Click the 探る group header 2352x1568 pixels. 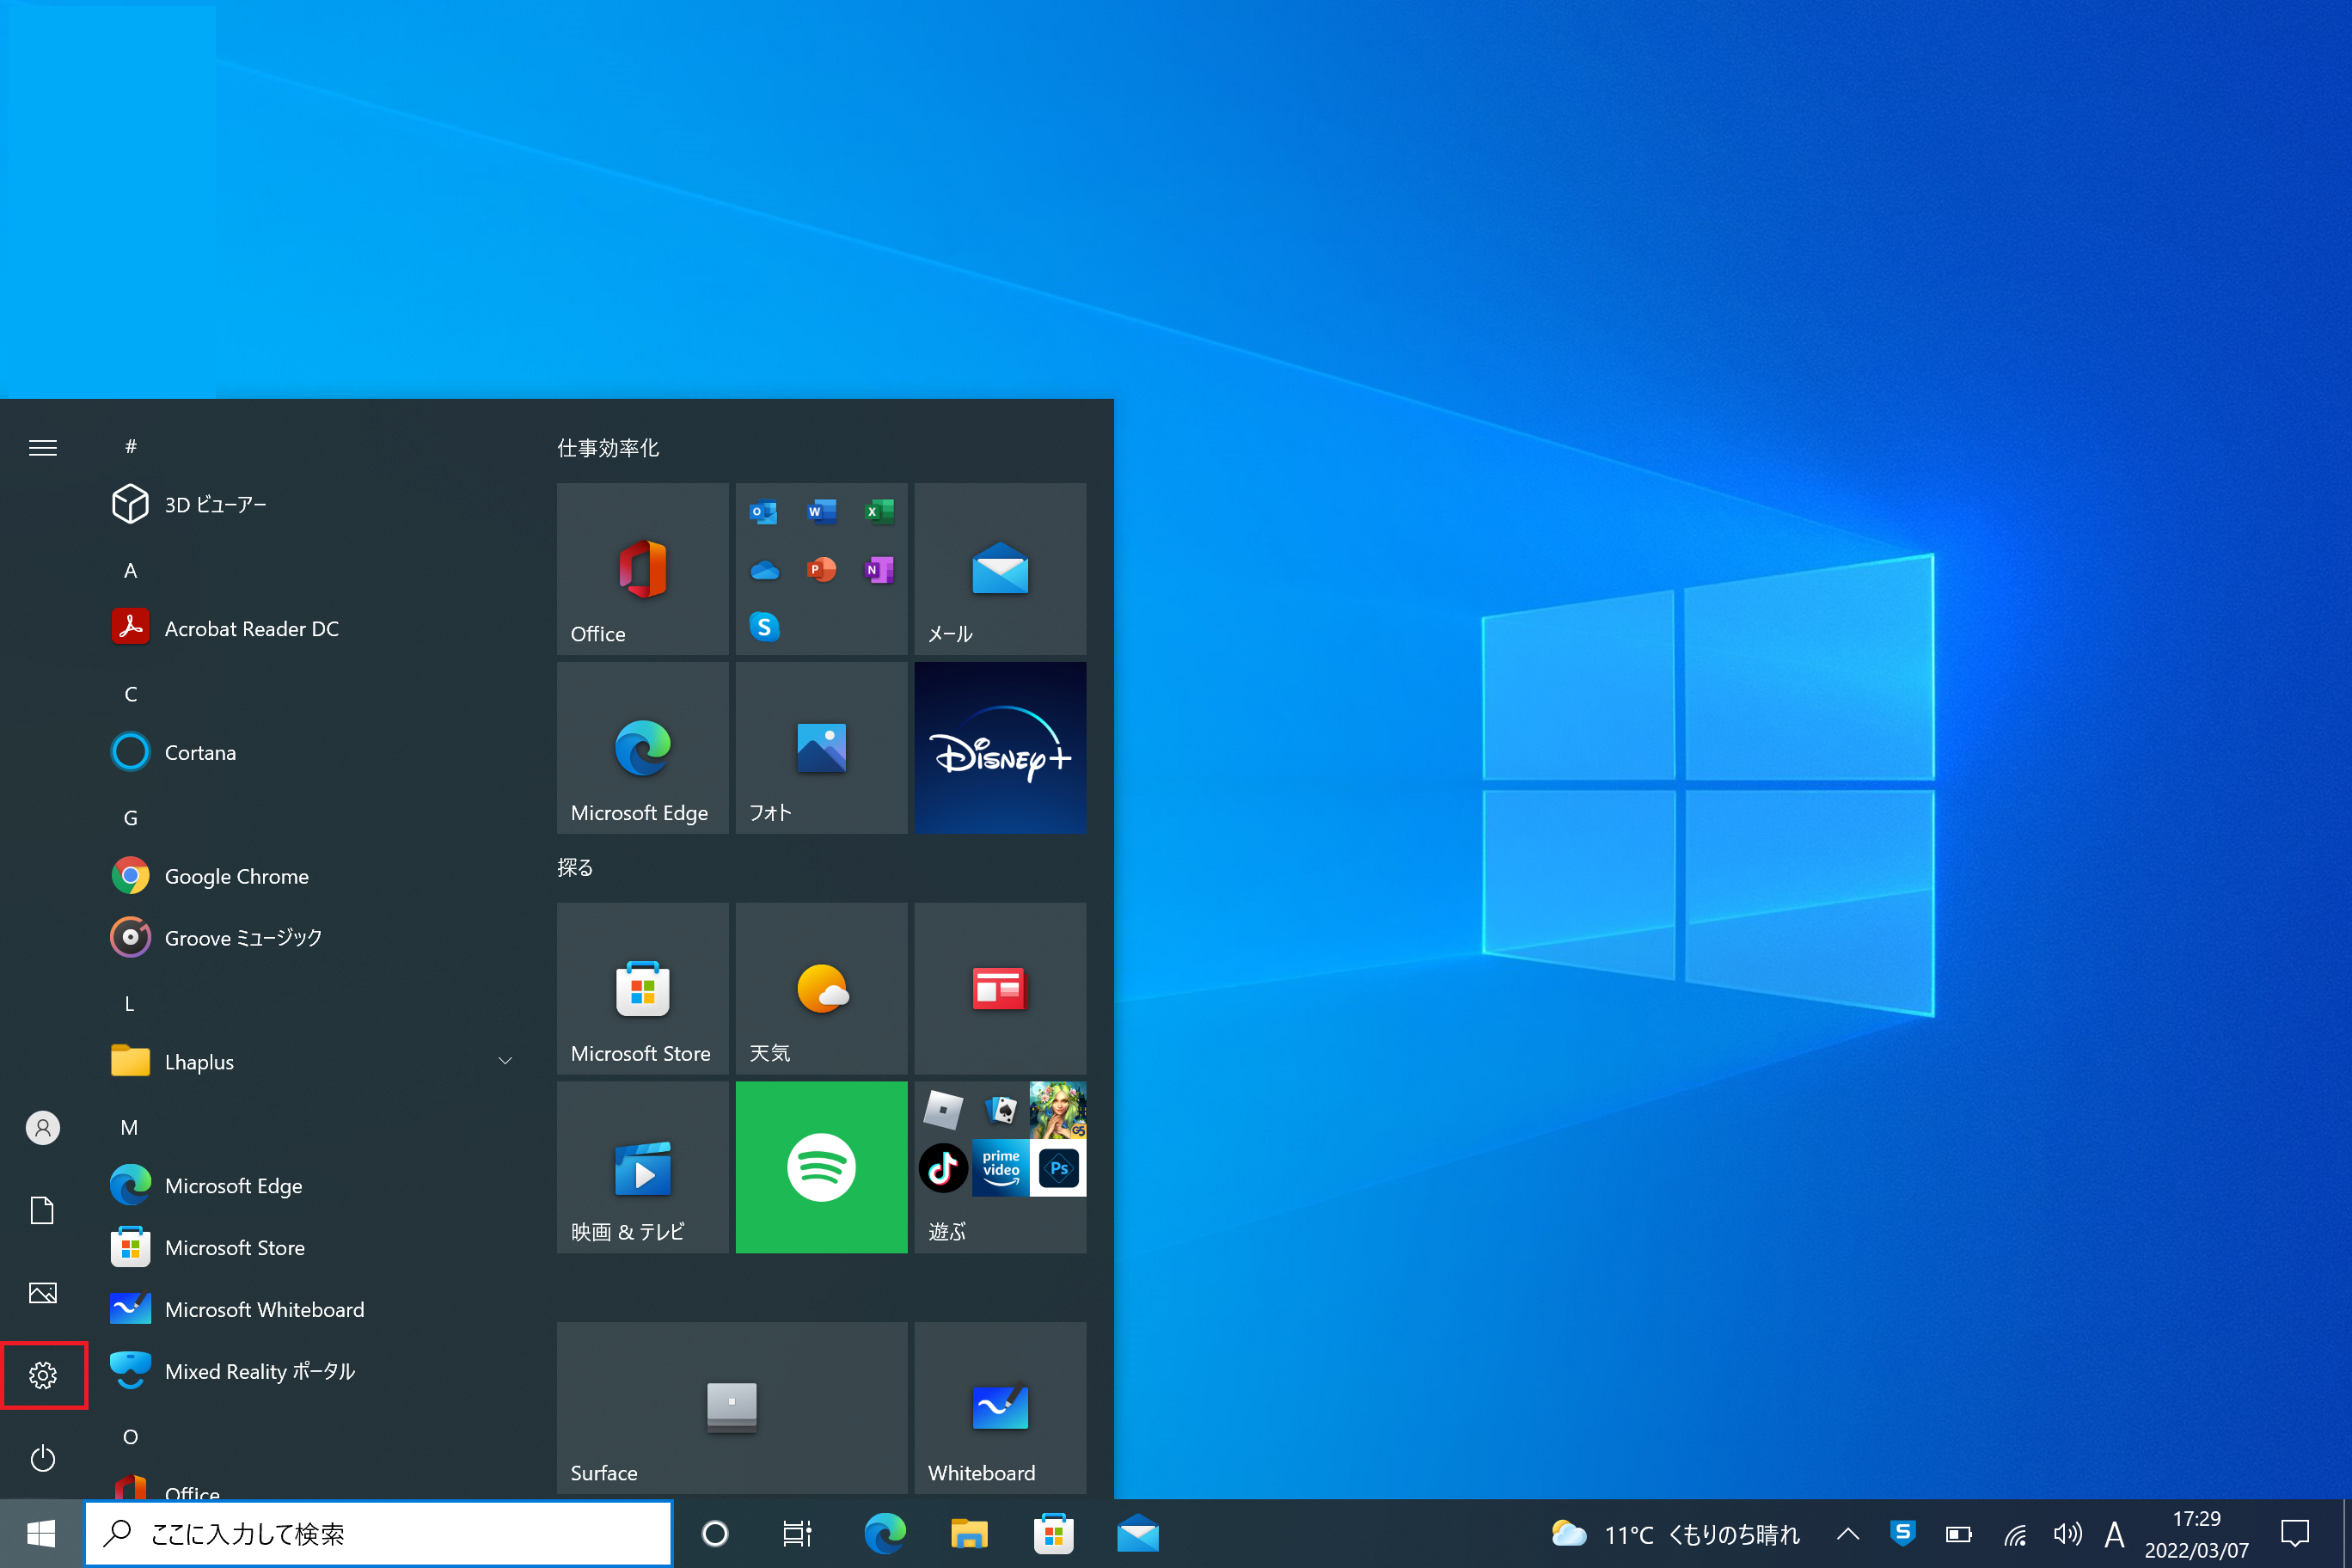[575, 867]
